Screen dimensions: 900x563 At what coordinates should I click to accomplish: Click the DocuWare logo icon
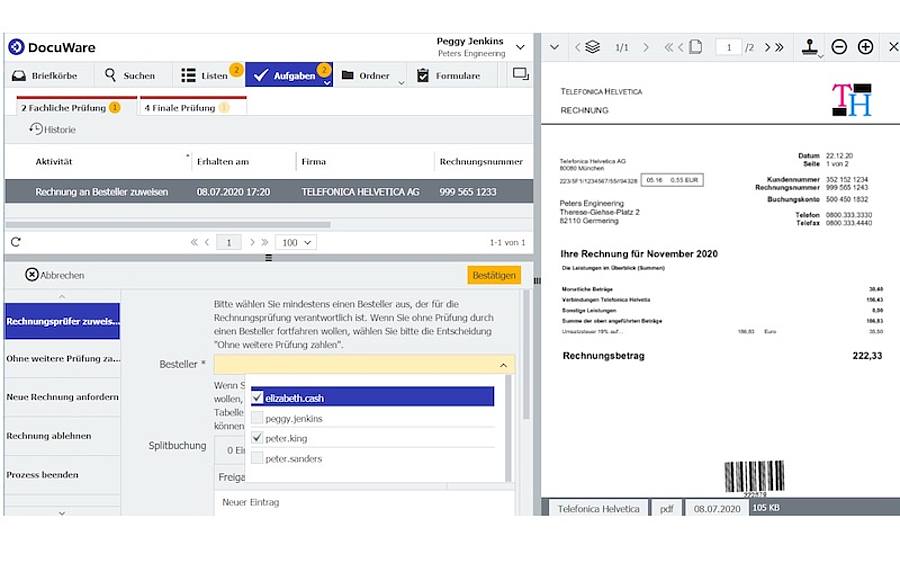pos(17,46)
